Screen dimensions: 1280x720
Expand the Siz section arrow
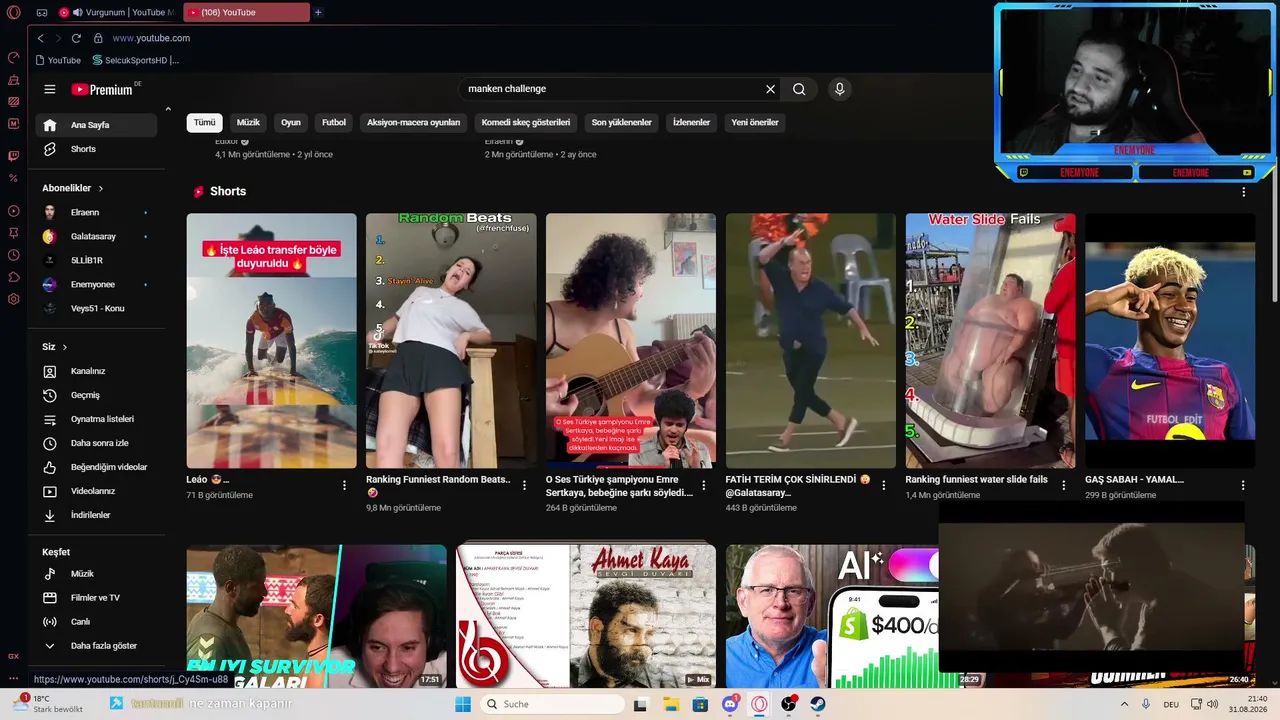click(x=65, y=347)
